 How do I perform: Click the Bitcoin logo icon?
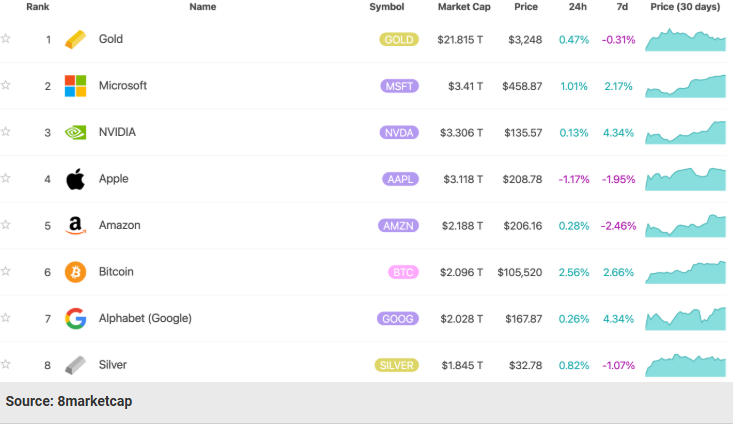coord(75,272)
